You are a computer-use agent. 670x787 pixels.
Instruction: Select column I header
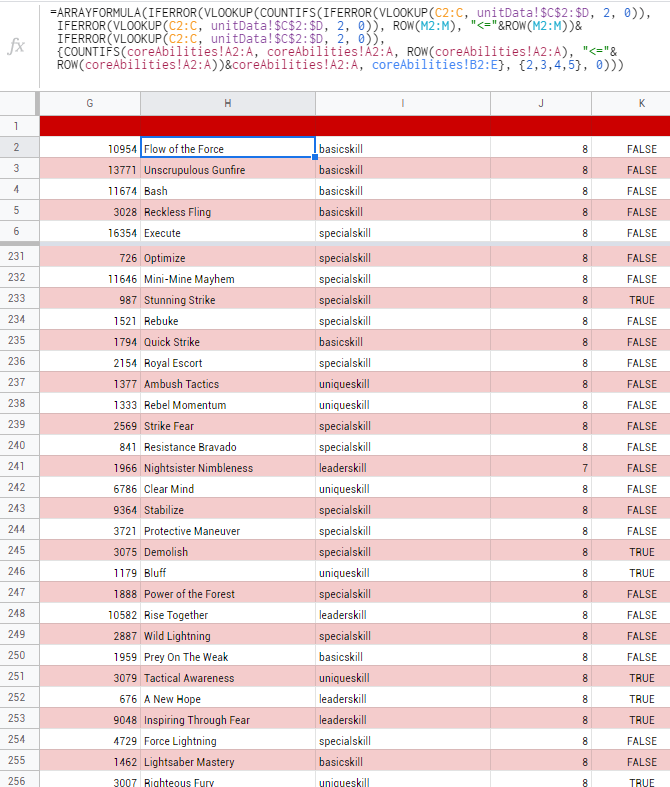click(x=403, y=103)
